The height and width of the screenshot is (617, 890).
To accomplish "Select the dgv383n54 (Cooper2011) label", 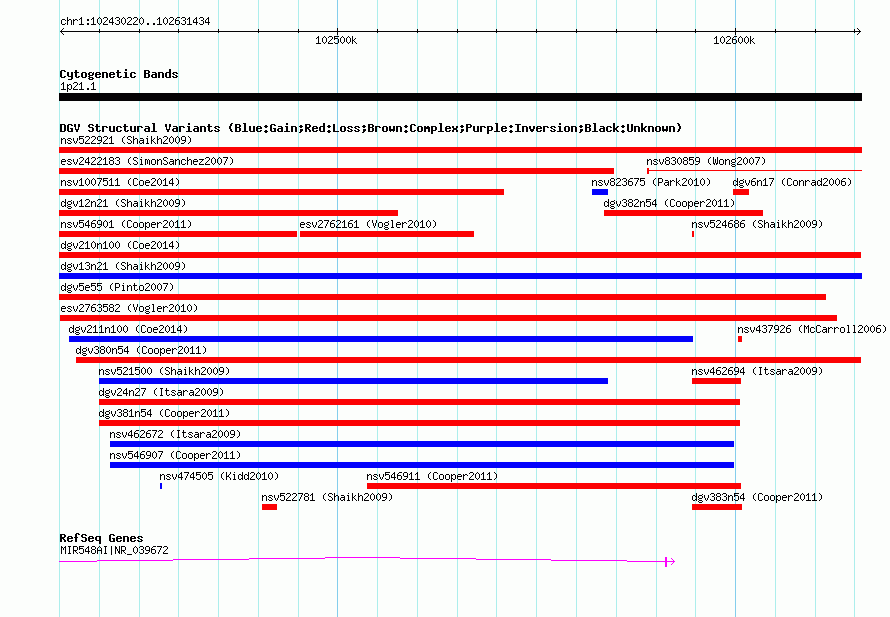I will pos(757,497).
